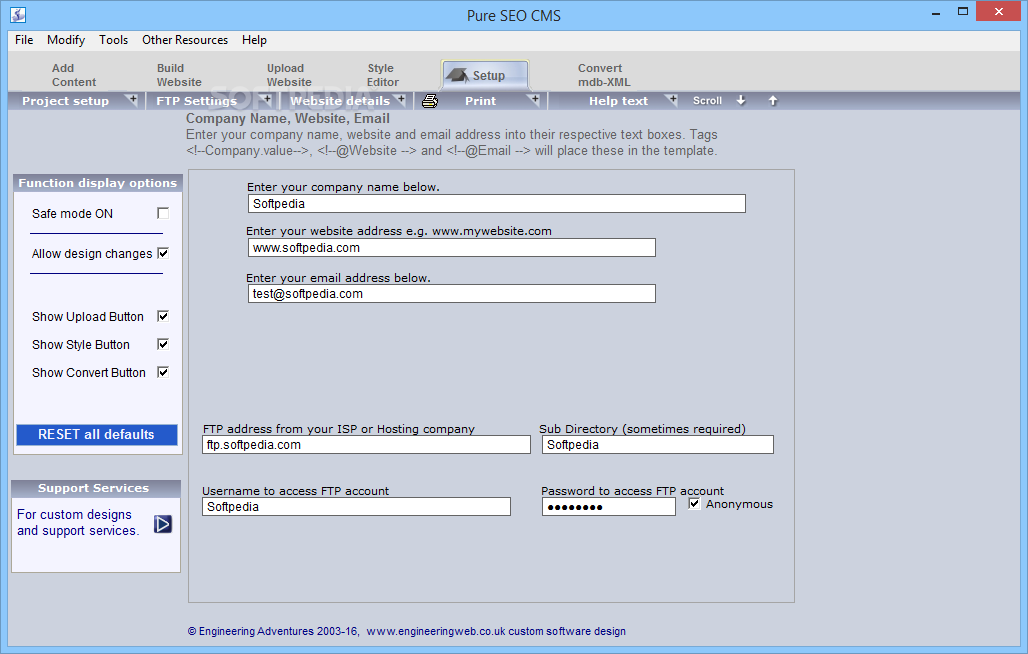Switch to Add Content tab
The height and width of the screenshot is (654, 1028).
pos(73,75)
